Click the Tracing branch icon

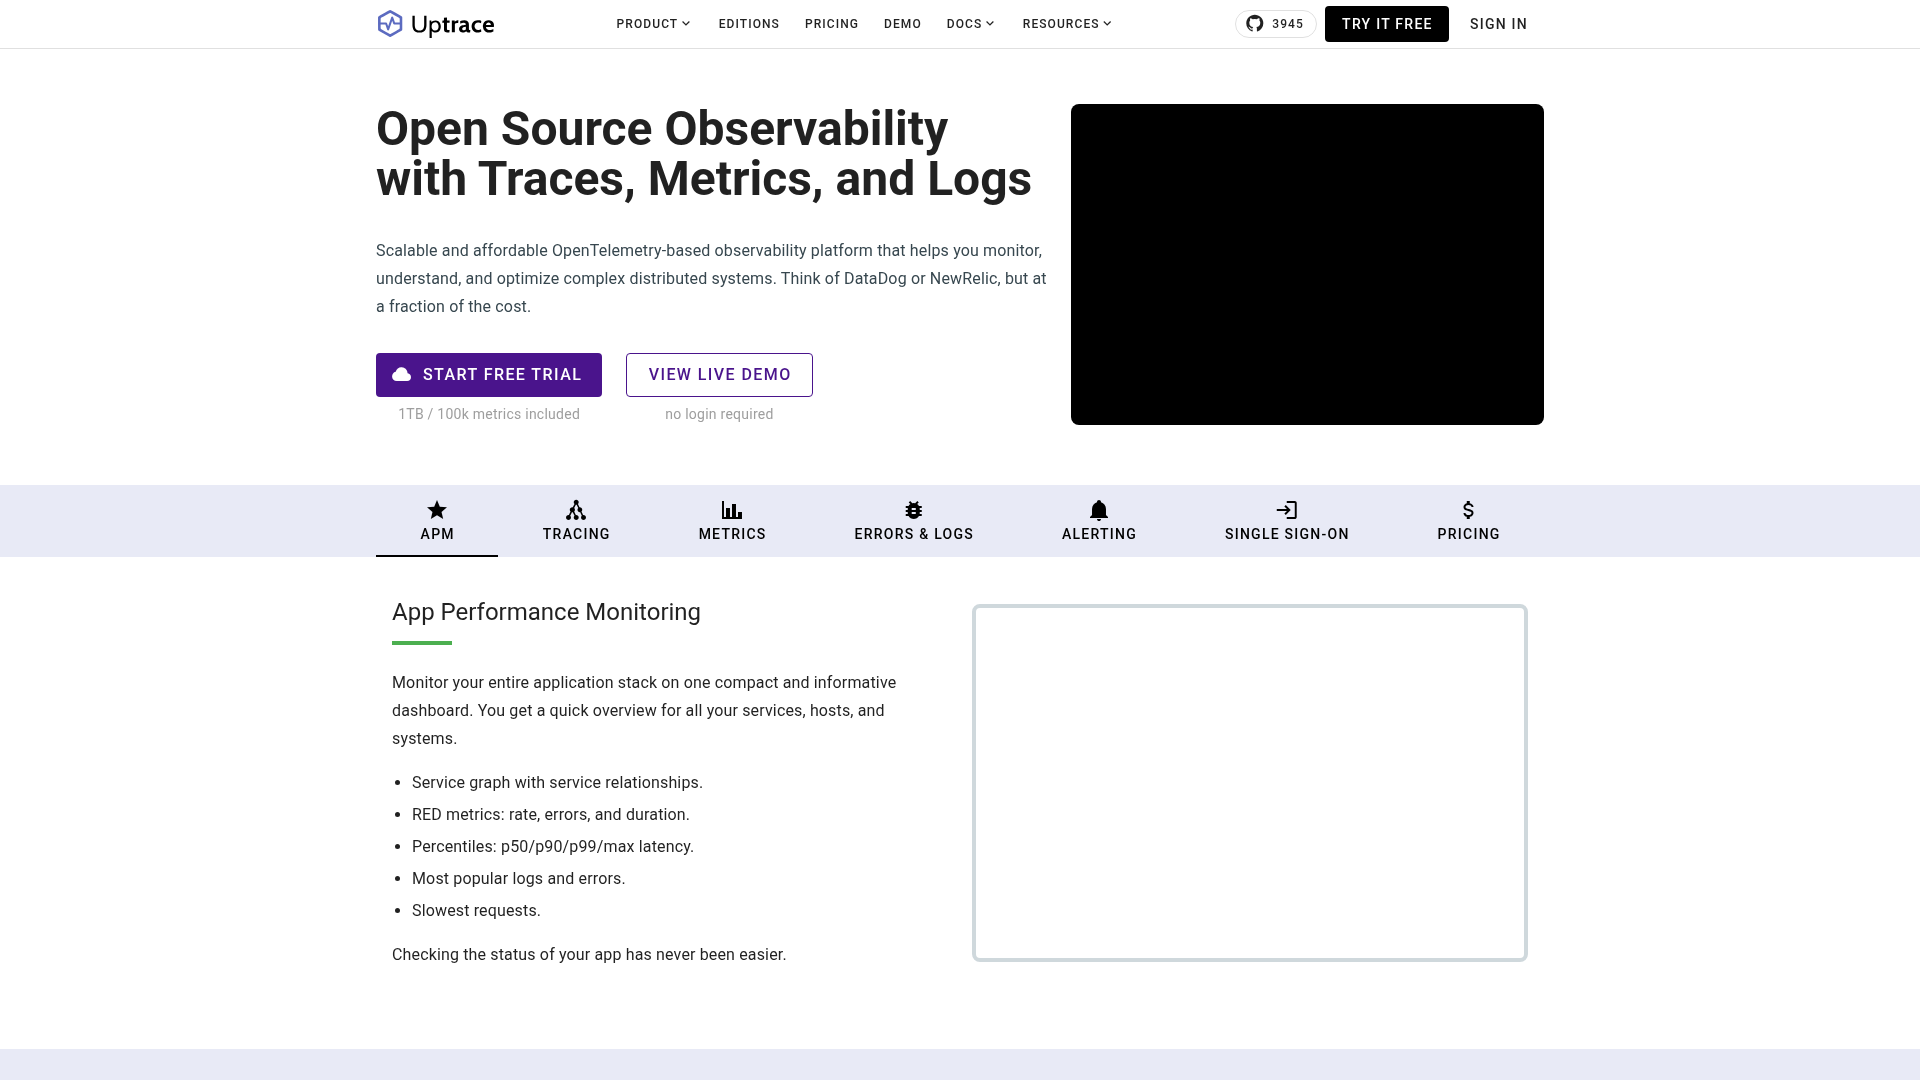click(576, 510)
